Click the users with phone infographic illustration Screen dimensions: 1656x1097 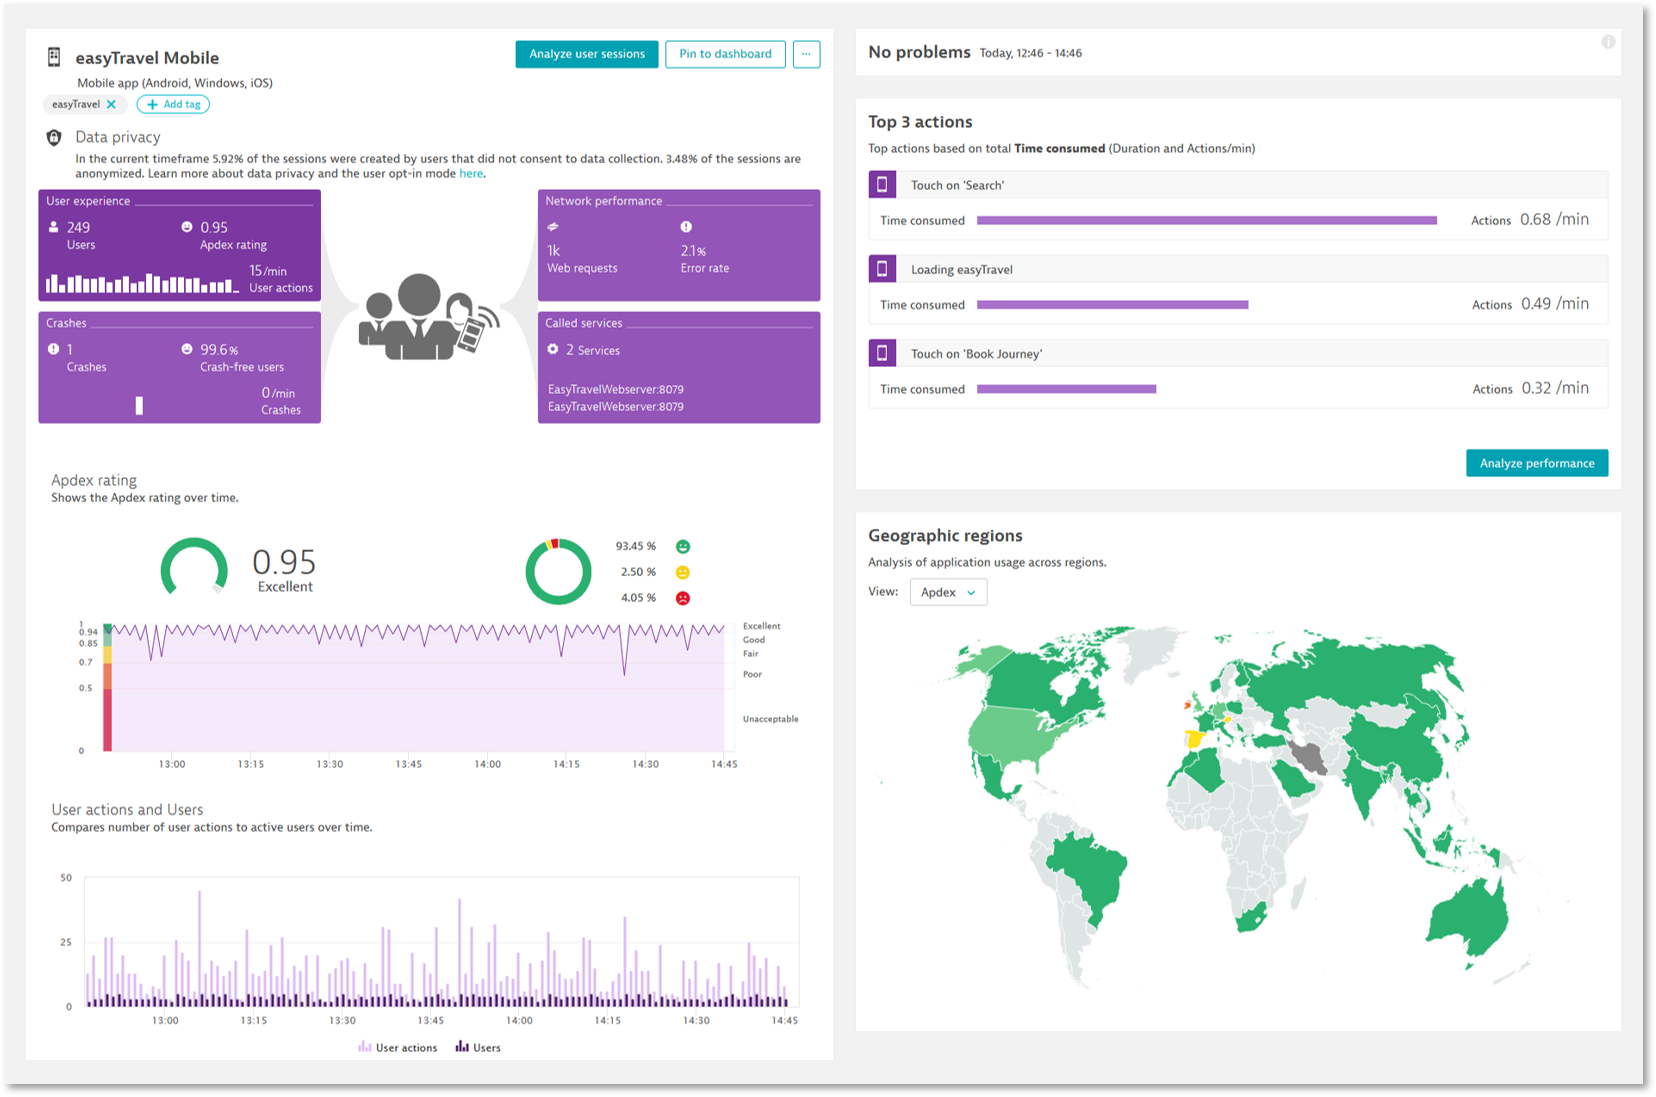[429, 316]
